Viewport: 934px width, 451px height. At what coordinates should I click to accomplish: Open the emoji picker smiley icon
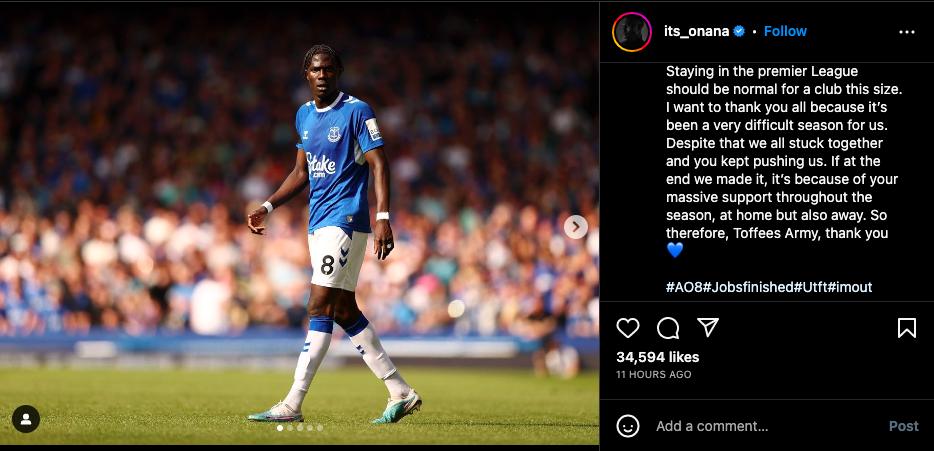(628, 426)
